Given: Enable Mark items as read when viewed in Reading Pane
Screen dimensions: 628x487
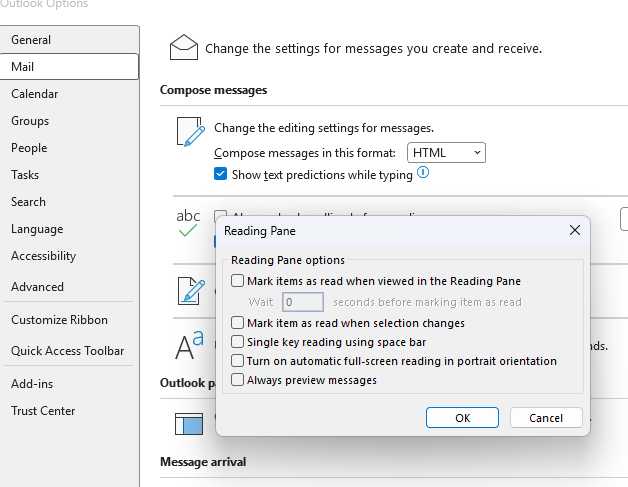Looking at the screenshot, I should [x=238, y=281].
